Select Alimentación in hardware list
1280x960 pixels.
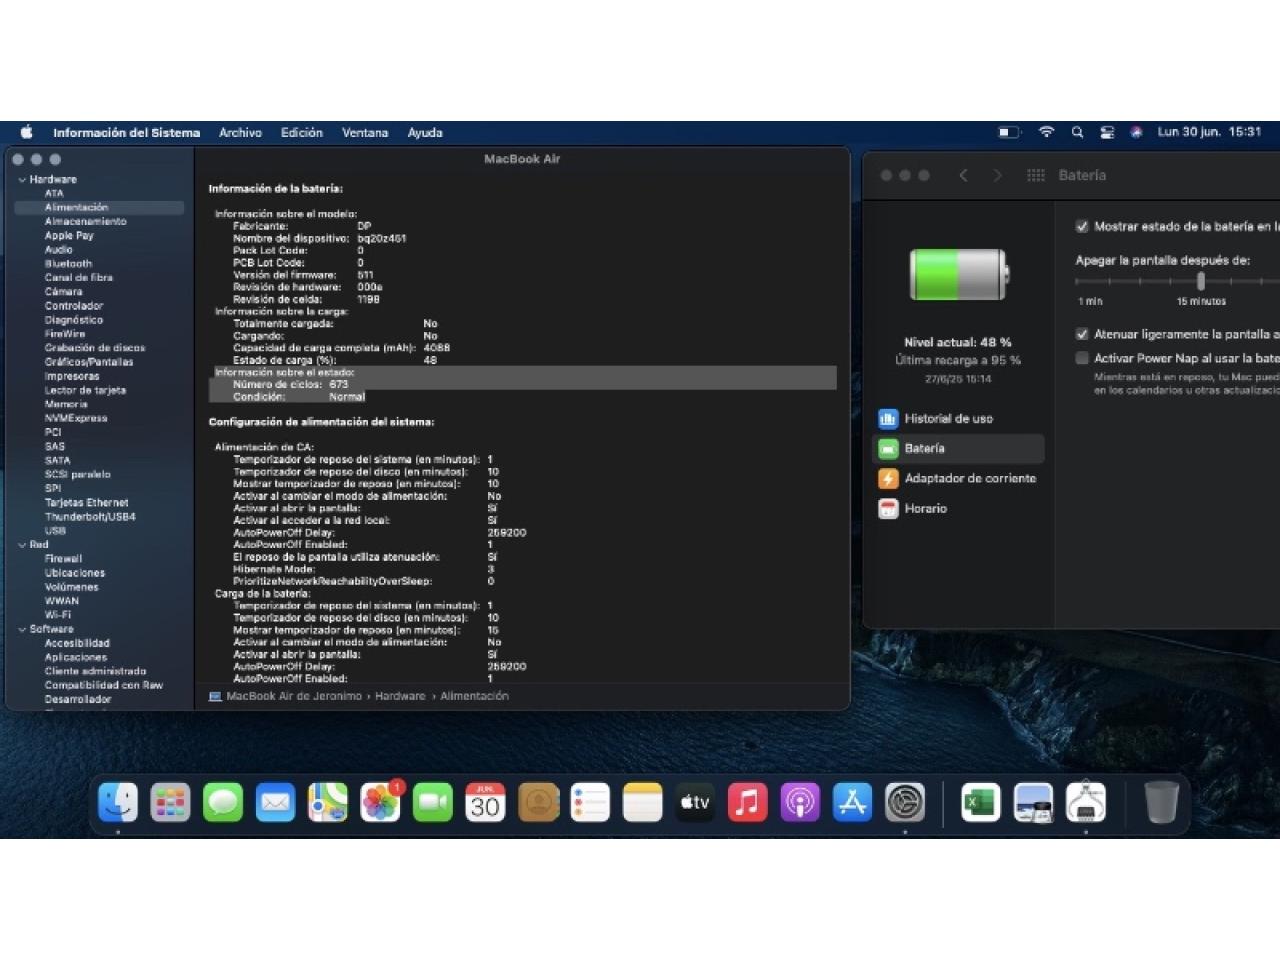(99, 207)
